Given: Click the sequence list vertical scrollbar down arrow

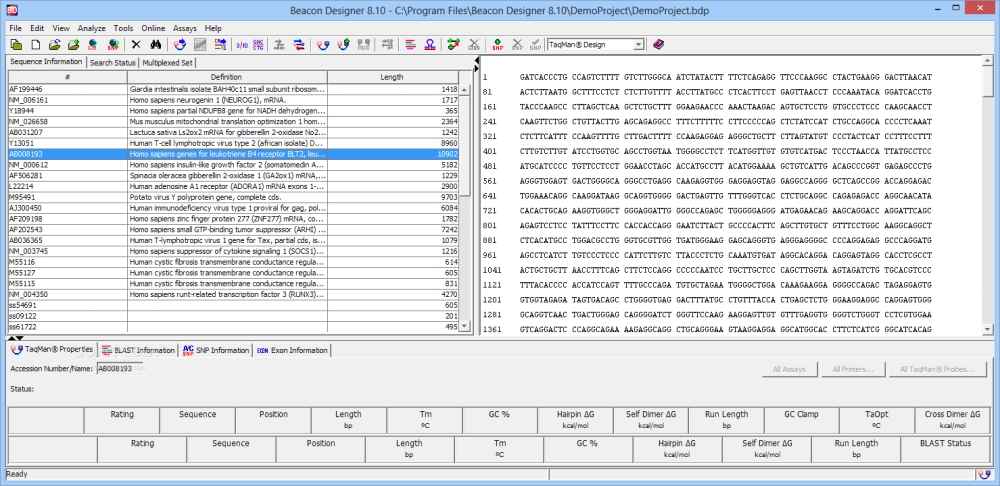Looking at the screenshot, I should tap(464, 326).
